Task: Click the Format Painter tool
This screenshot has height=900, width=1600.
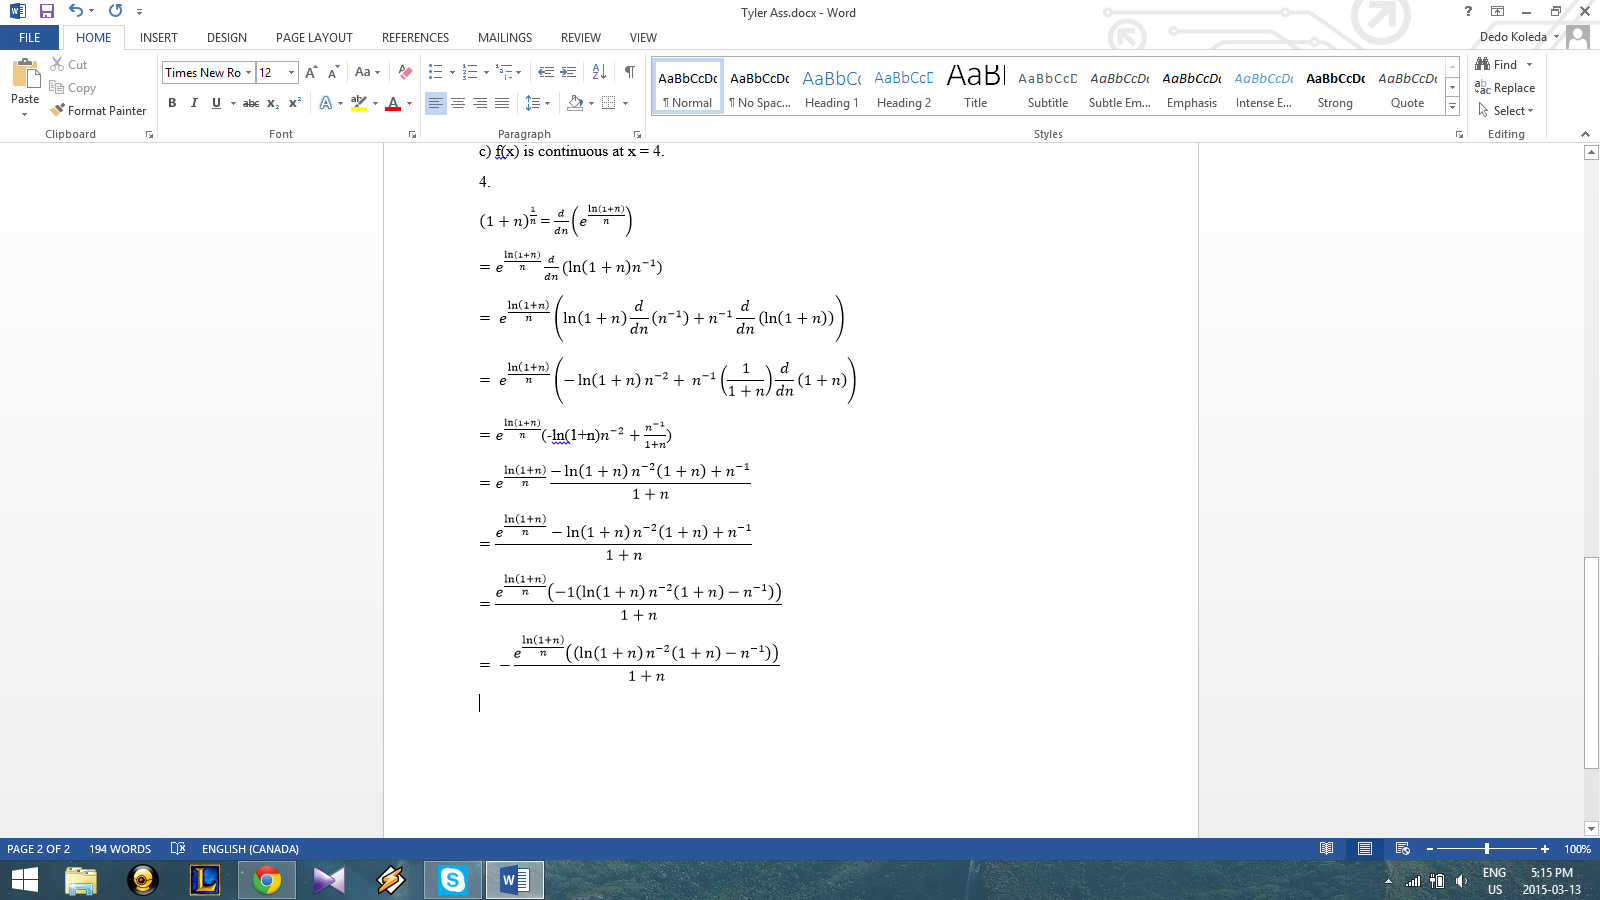Action: pyautogui.click(x=98, y=111)
